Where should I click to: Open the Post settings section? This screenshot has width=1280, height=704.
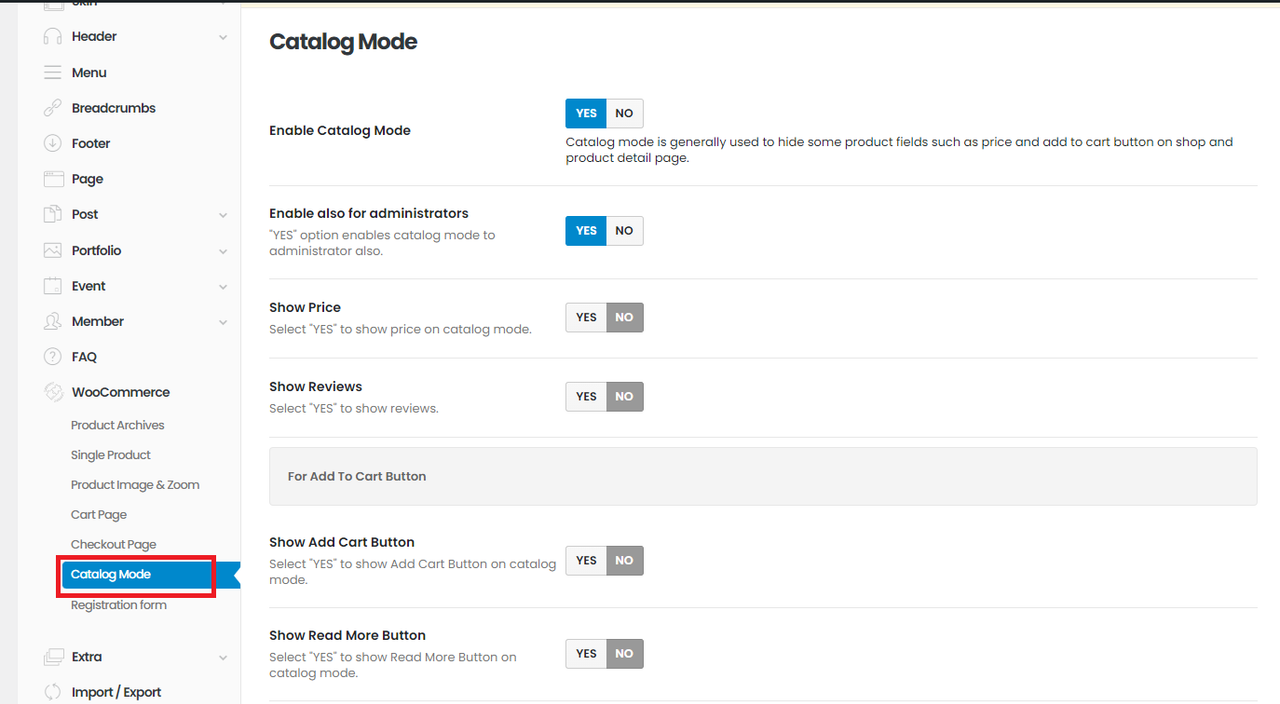[x=85, y=214]
